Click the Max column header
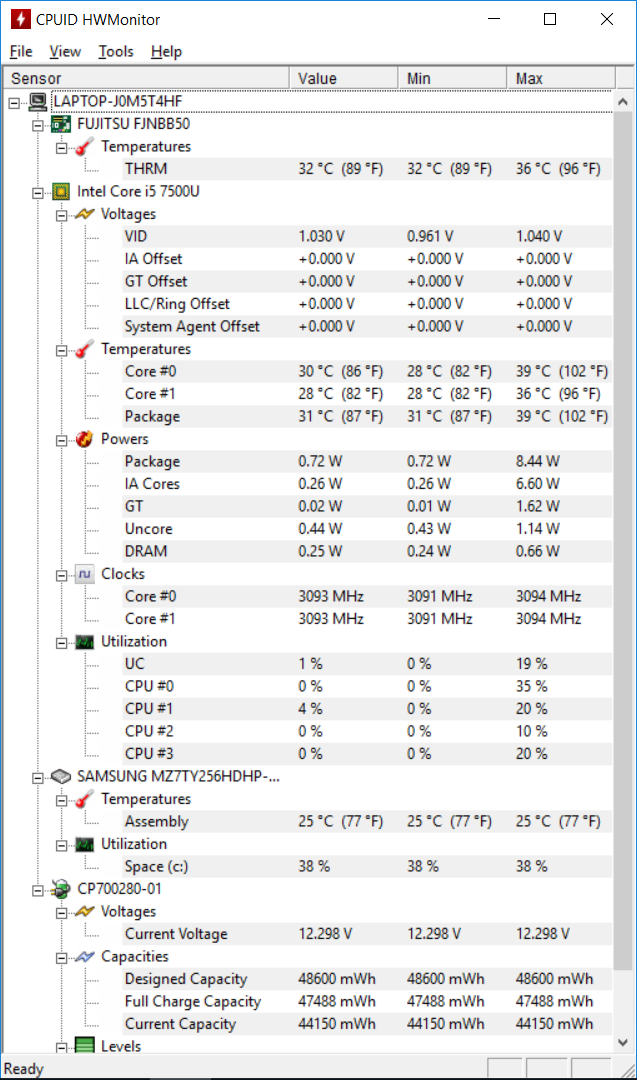The width and height of the screenshot is (637, 1080). pos(561,78)
